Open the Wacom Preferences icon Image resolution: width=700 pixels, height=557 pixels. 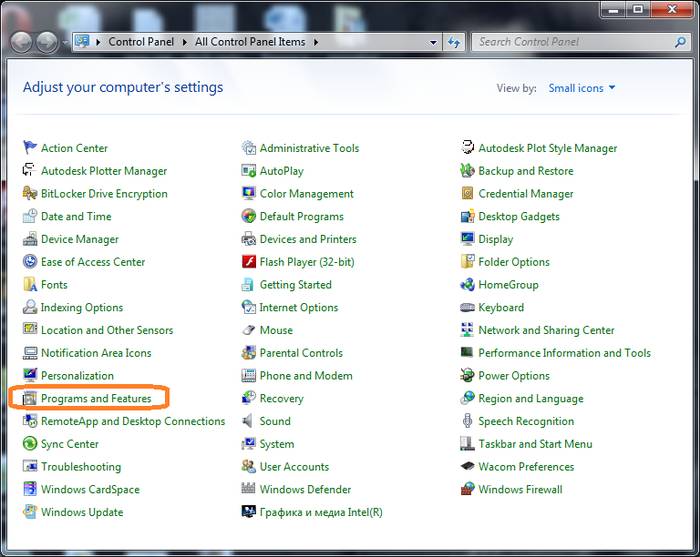coord(467,467)
